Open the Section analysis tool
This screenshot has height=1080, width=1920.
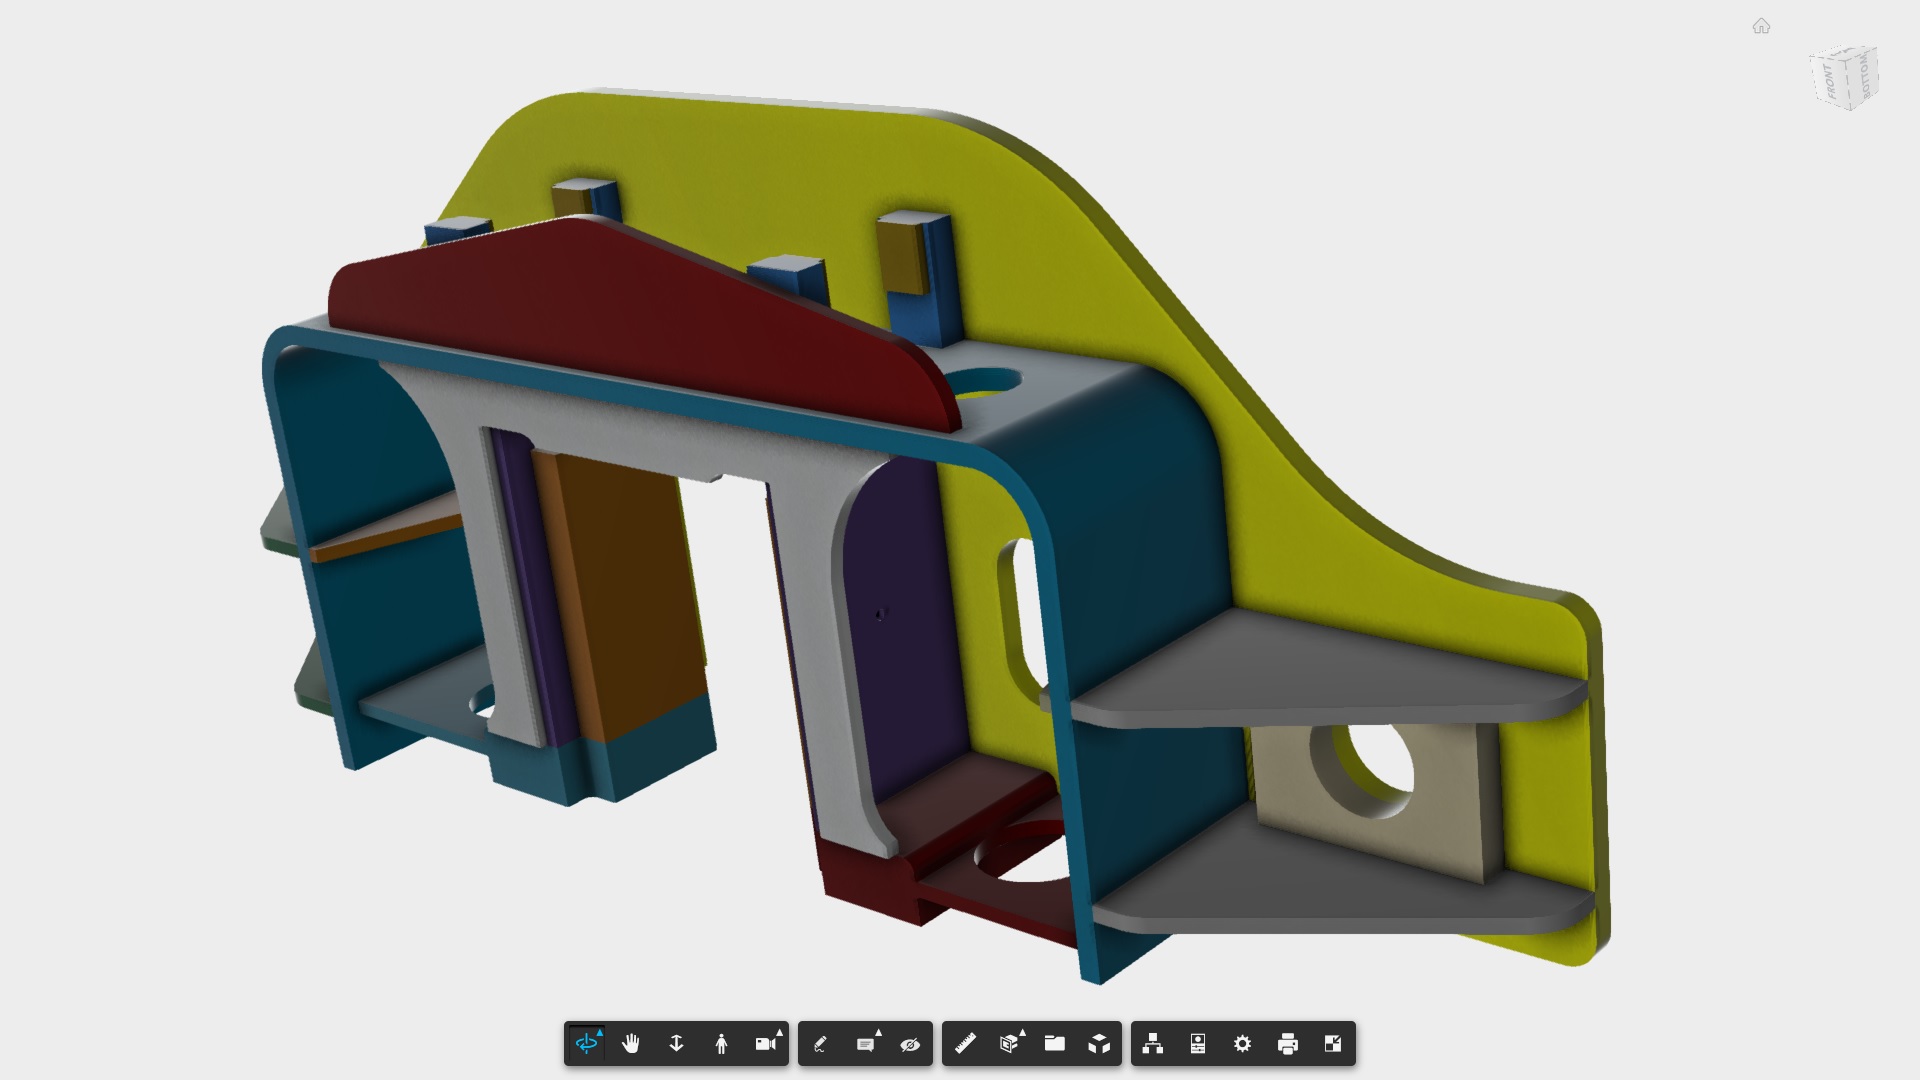pyautogui.click(x=1009, y=1044)
